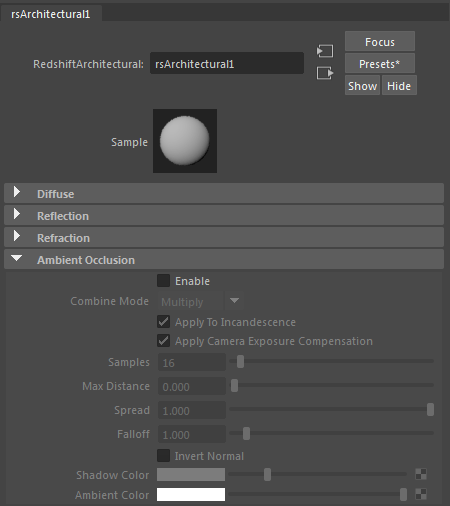This screenshot has width=450, height=506.
Task: Open Shadow Color texture map checker icon
Action: click(421, 474)
